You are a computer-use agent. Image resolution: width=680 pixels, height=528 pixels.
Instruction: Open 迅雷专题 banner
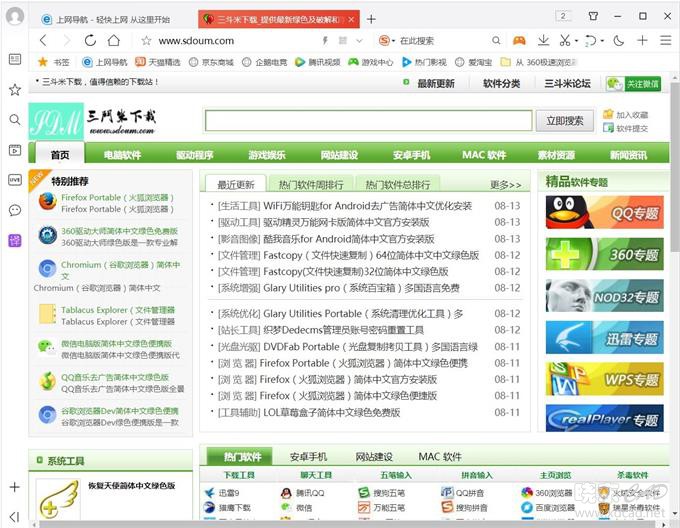click(605, 338)
